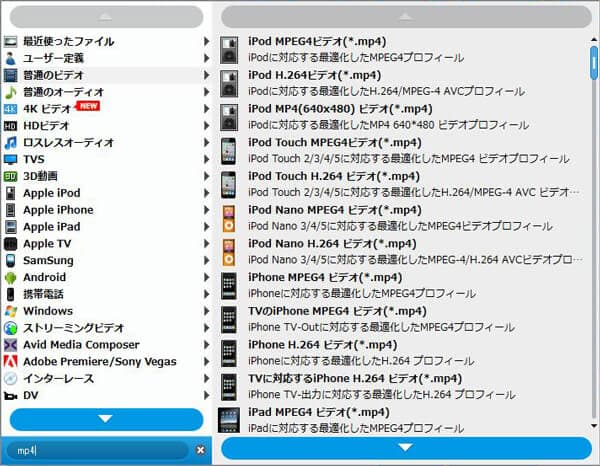Click the HD badge icon for HDビデオ
Screen dimensions: 600x466
click(x=10, y=126)
